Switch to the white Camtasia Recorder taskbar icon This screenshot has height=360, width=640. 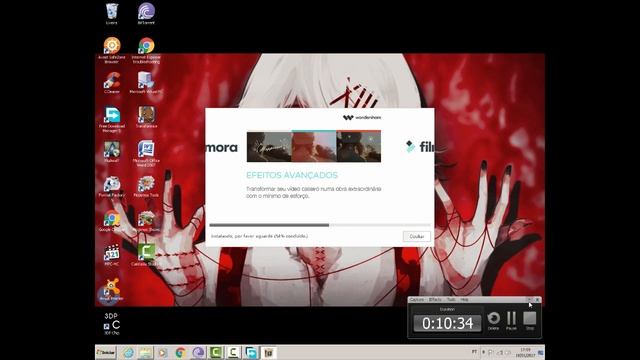(233, 353)
